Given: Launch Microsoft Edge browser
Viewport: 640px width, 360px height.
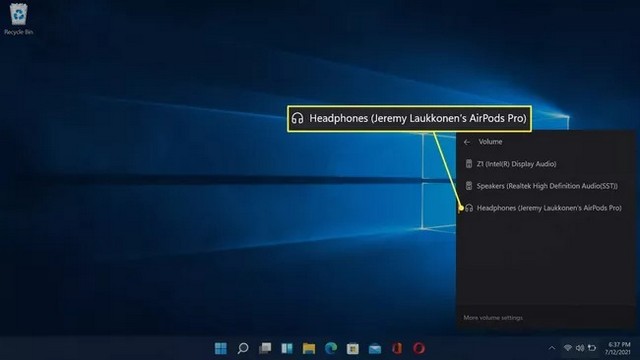Looking at the screenshot, I should click(331, 348).
